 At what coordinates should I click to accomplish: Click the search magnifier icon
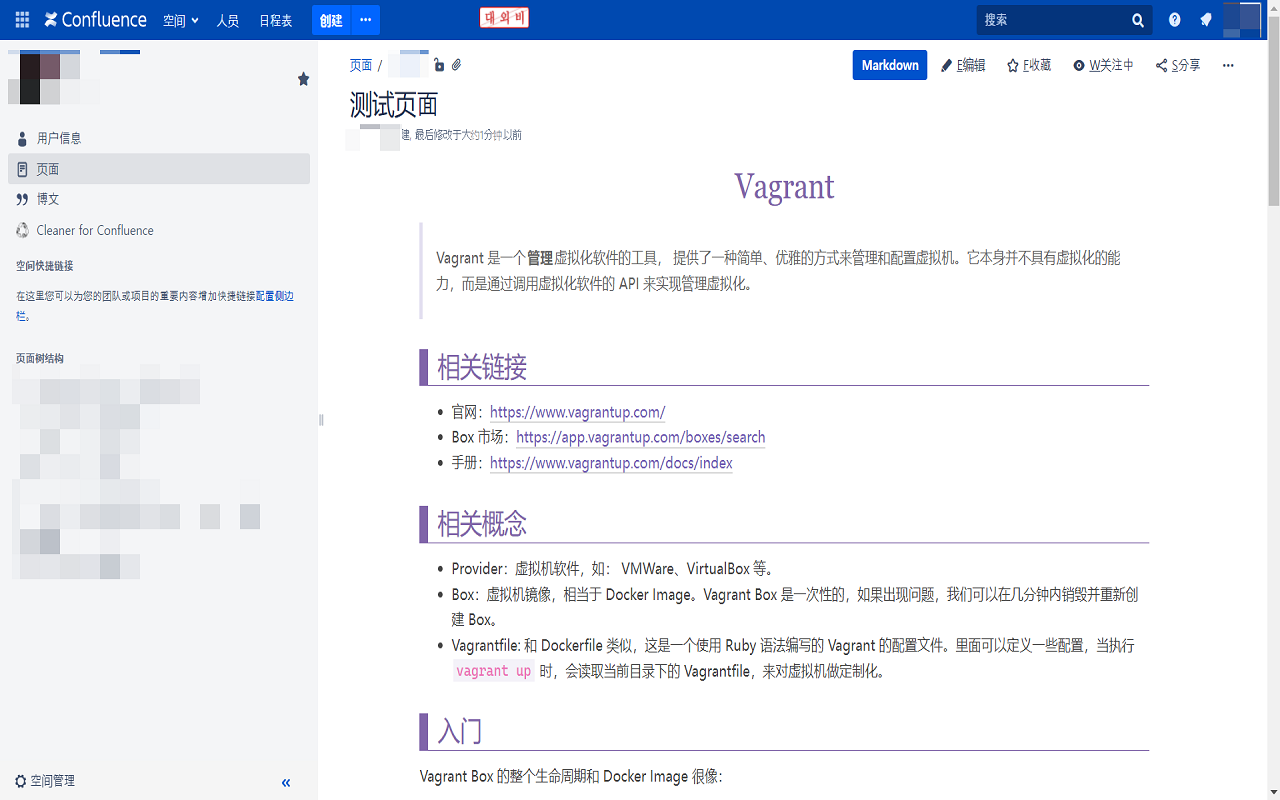coord(1138,20)
